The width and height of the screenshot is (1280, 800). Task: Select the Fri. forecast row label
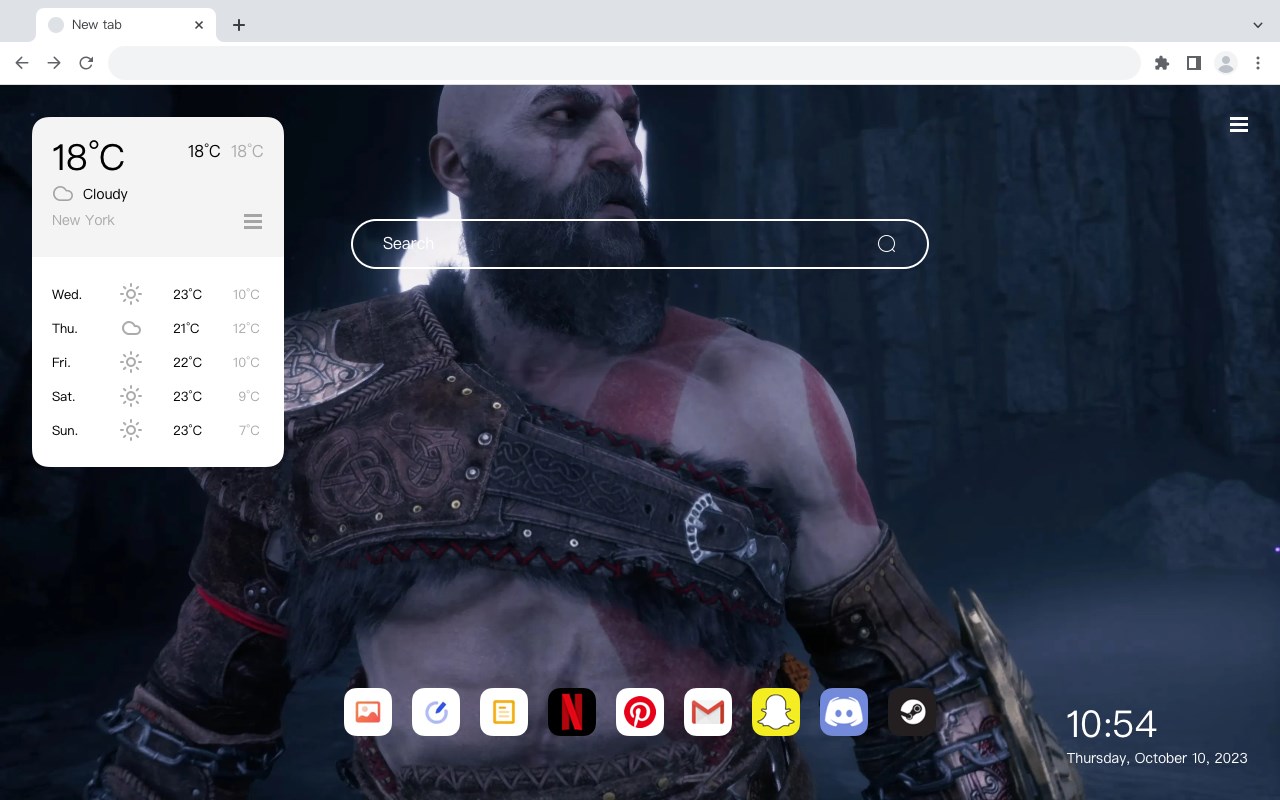(x=61, y=362)
